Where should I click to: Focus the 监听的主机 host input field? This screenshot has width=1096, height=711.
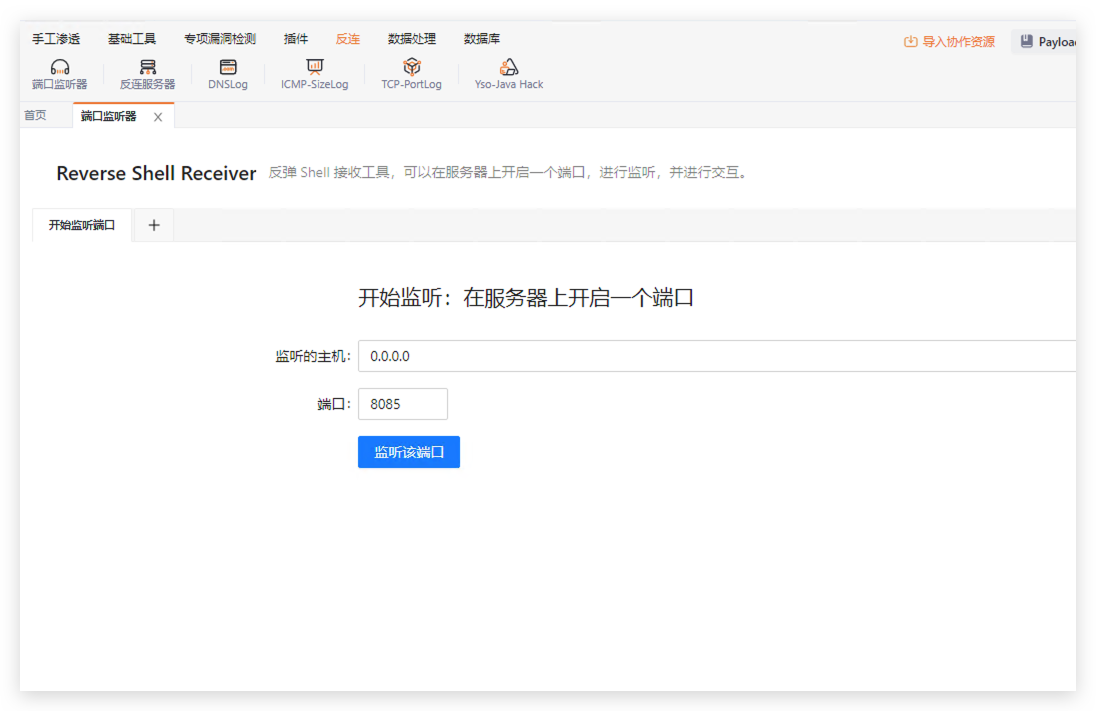715,356
